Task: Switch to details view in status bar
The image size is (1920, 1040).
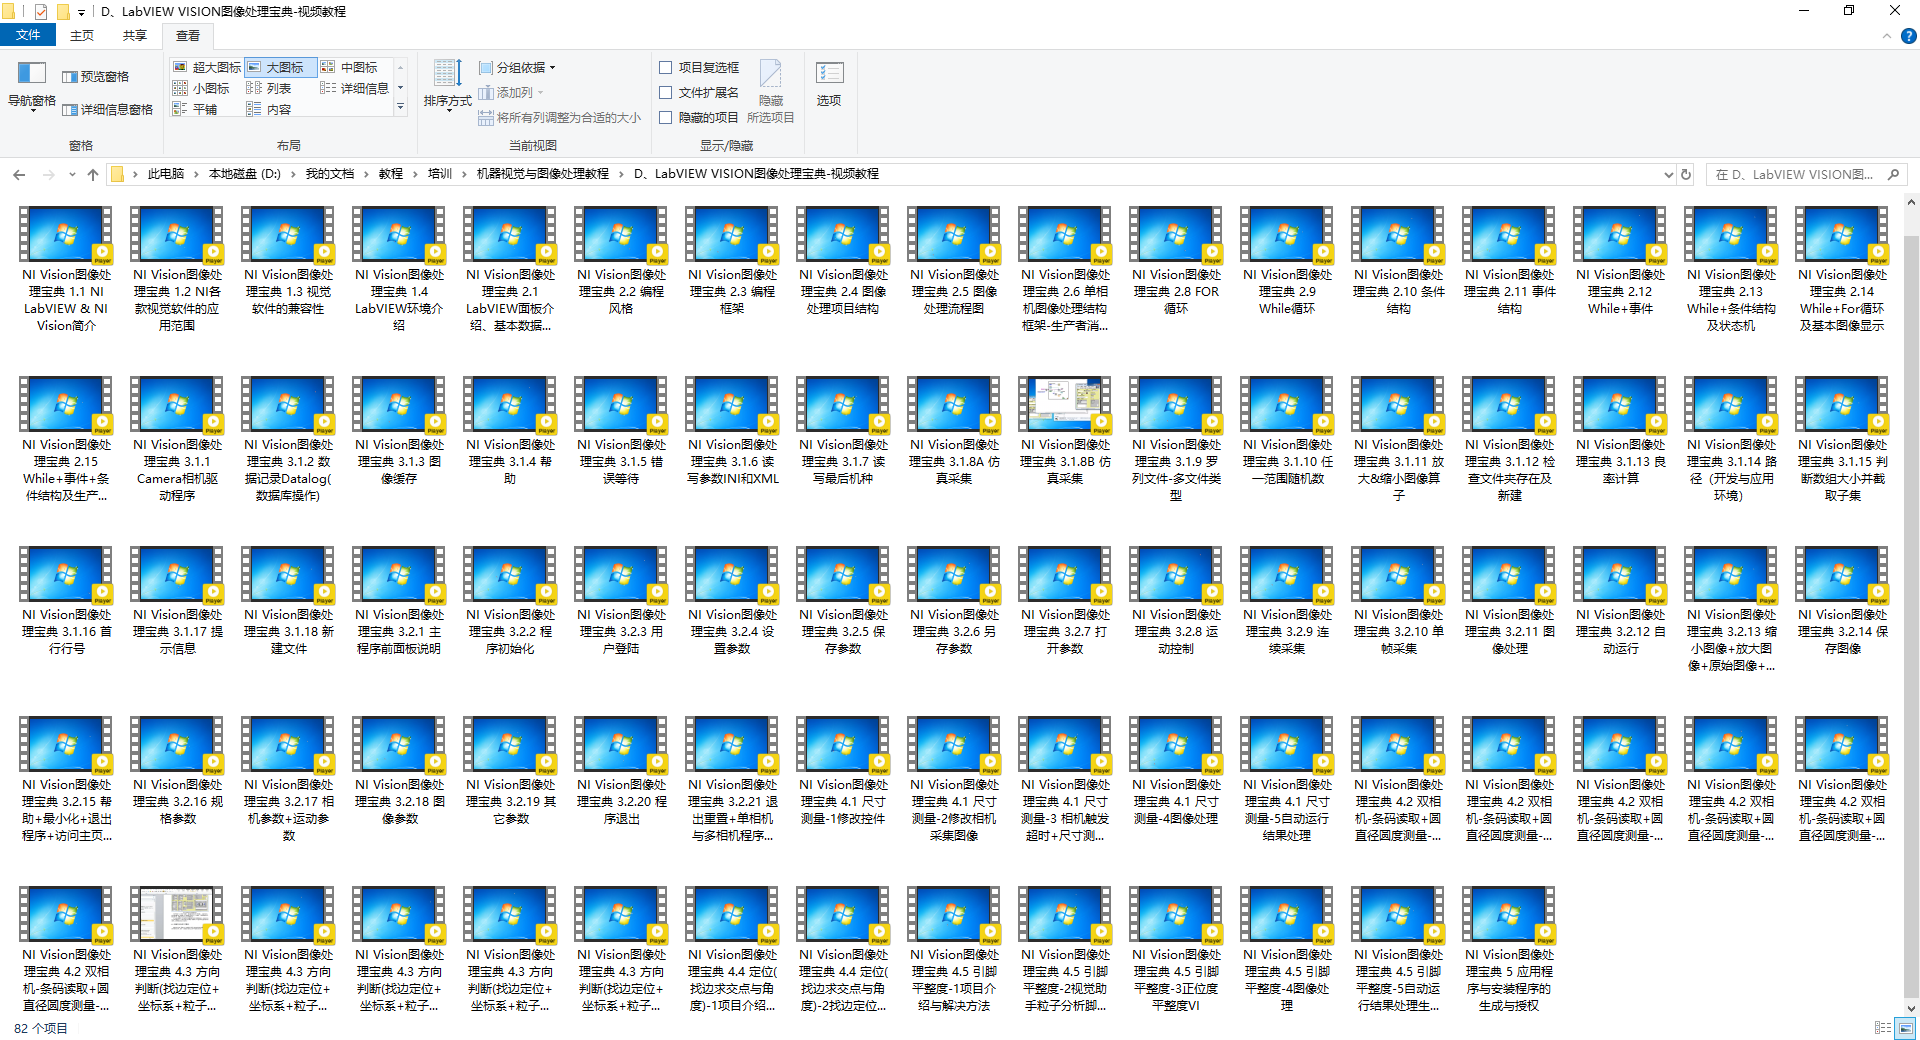Action: [1883, 1028]
